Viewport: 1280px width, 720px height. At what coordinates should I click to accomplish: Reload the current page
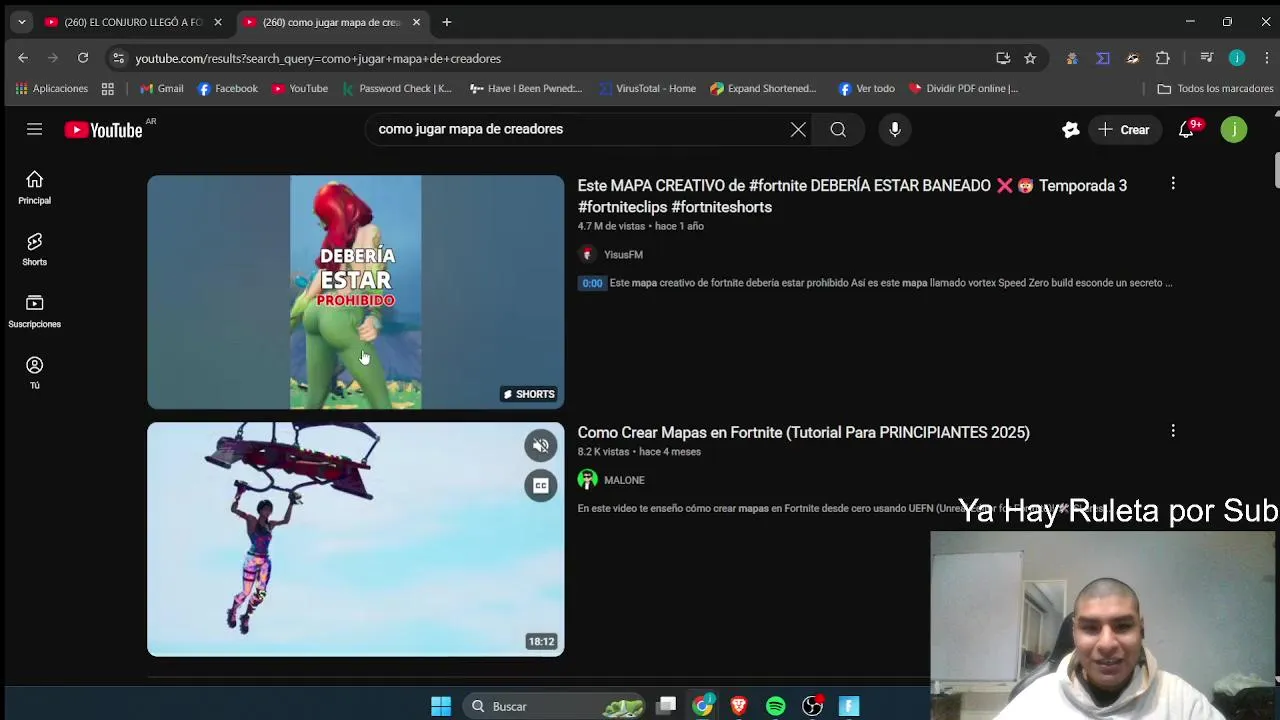pyautogui.click(x=83, y=58)
